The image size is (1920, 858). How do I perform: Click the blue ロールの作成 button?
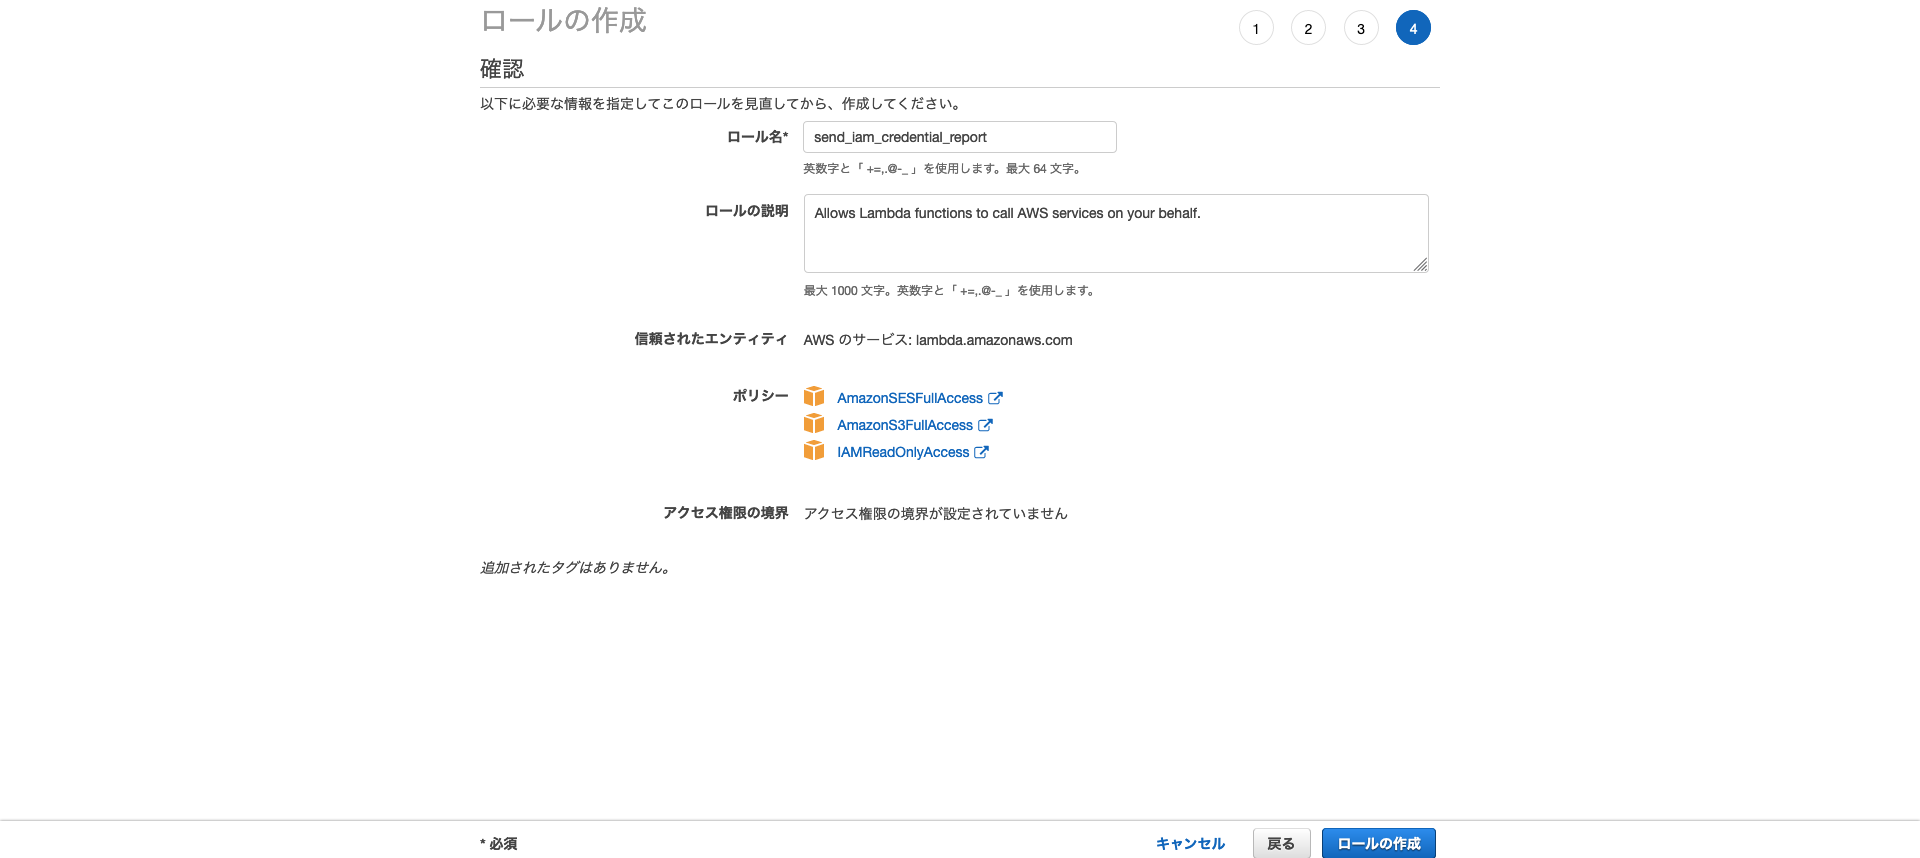click(x=1378, y=844)
